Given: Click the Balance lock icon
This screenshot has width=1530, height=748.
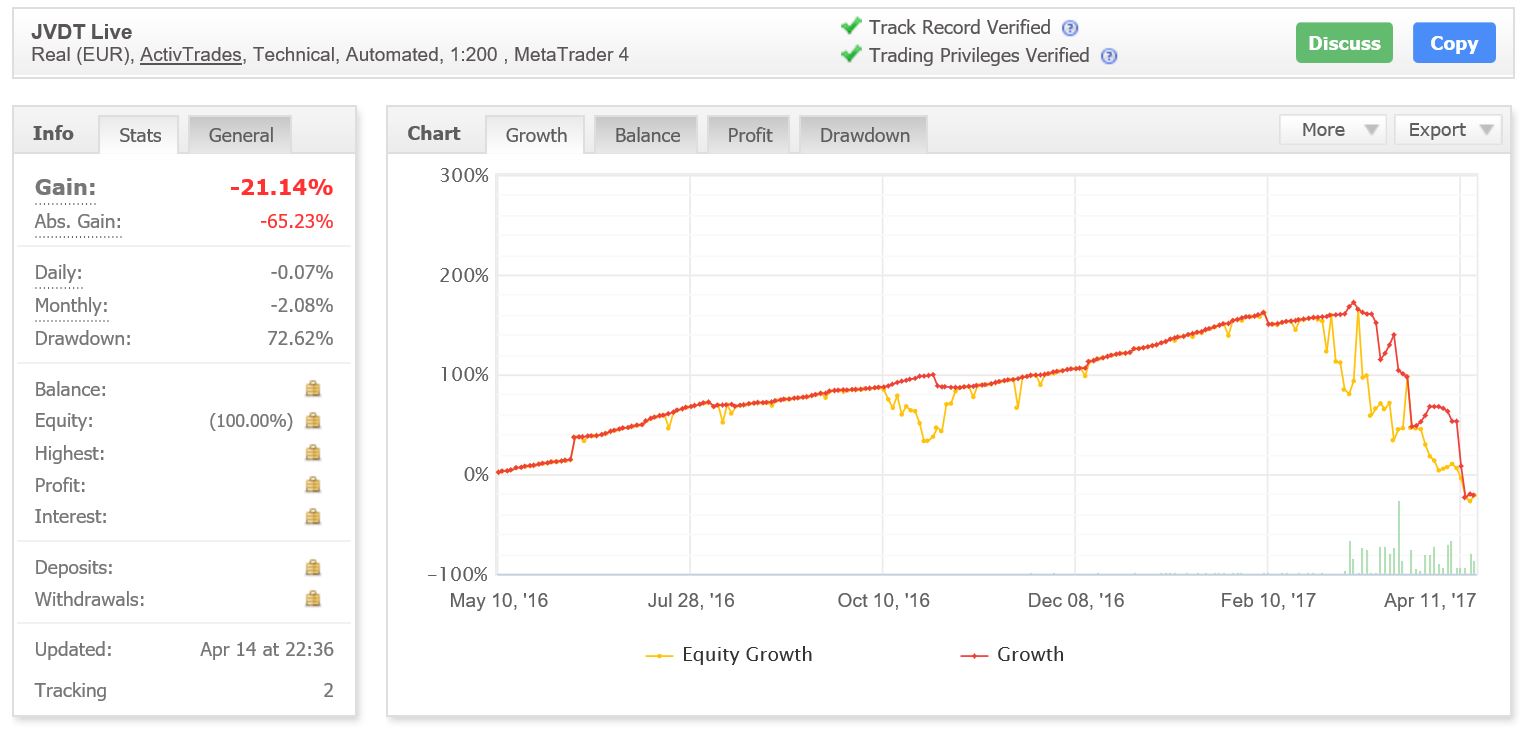Looking at the screenshot, I should click(313, 389).
